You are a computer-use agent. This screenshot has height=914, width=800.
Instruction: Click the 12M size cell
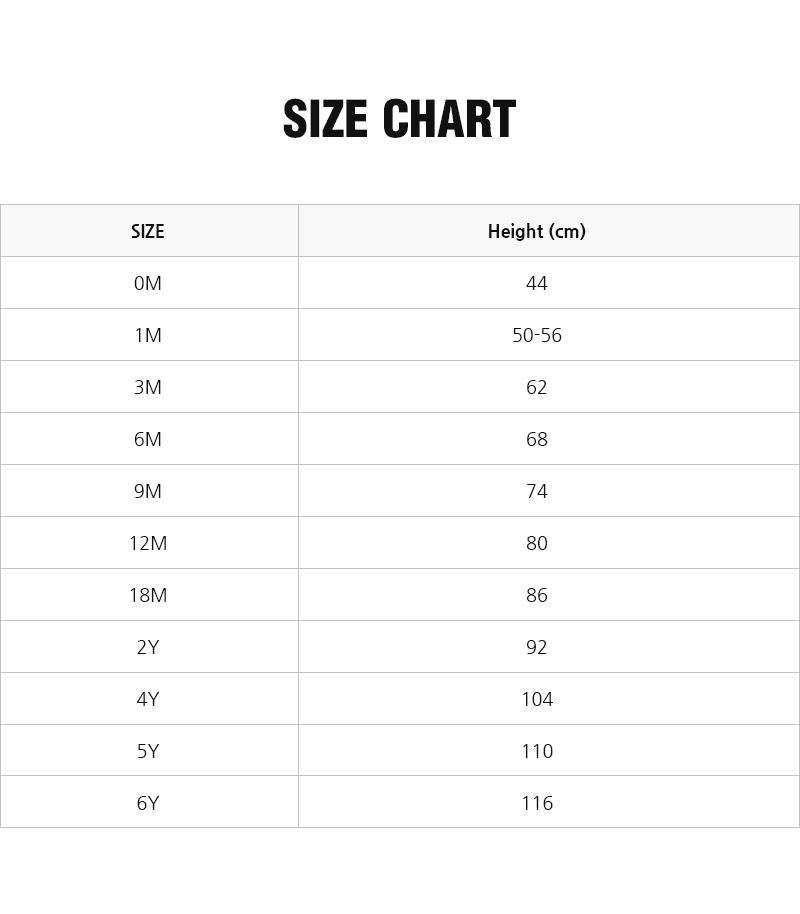pos(148,543)
